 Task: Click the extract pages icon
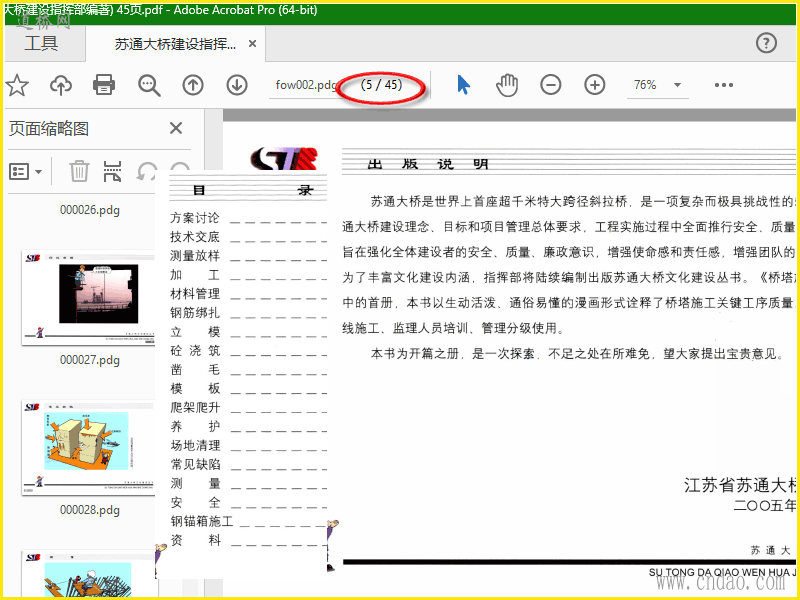pyautogui.click(x=112, y=171)
